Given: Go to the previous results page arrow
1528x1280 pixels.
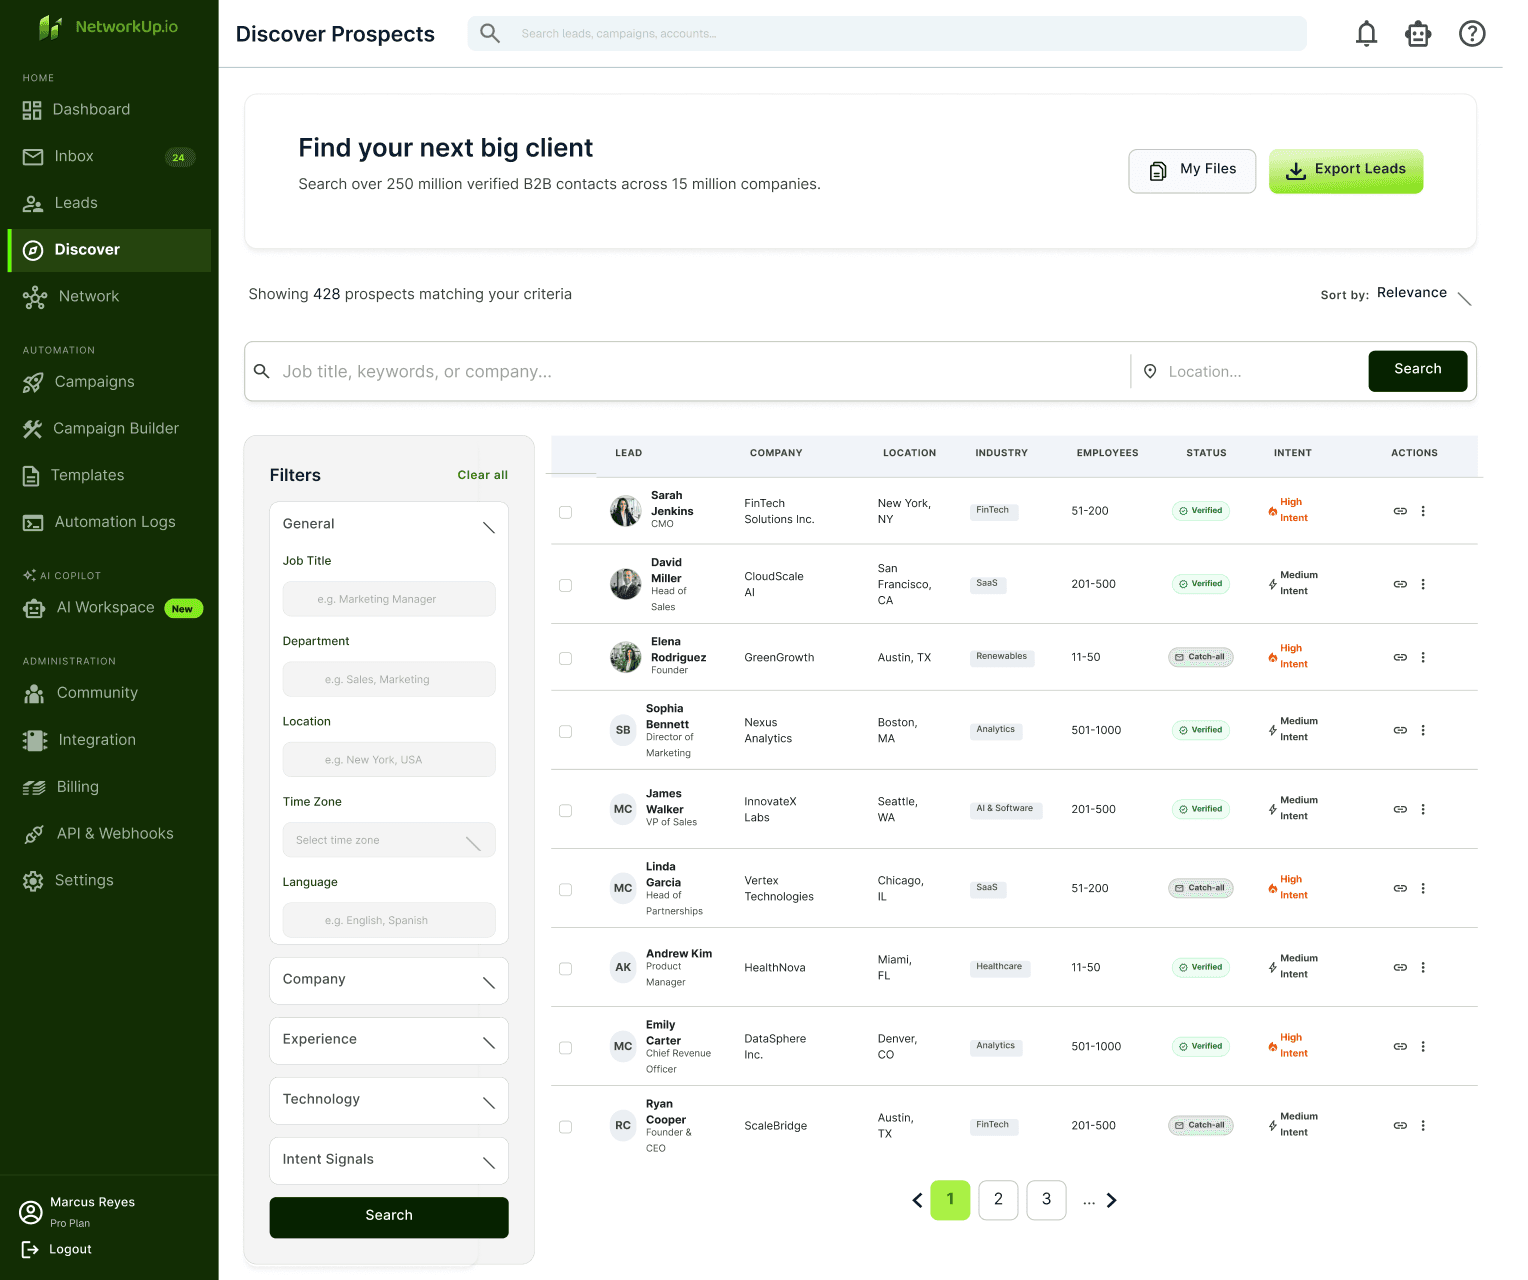Looking at the screenshot, I should click(917, 1200).
